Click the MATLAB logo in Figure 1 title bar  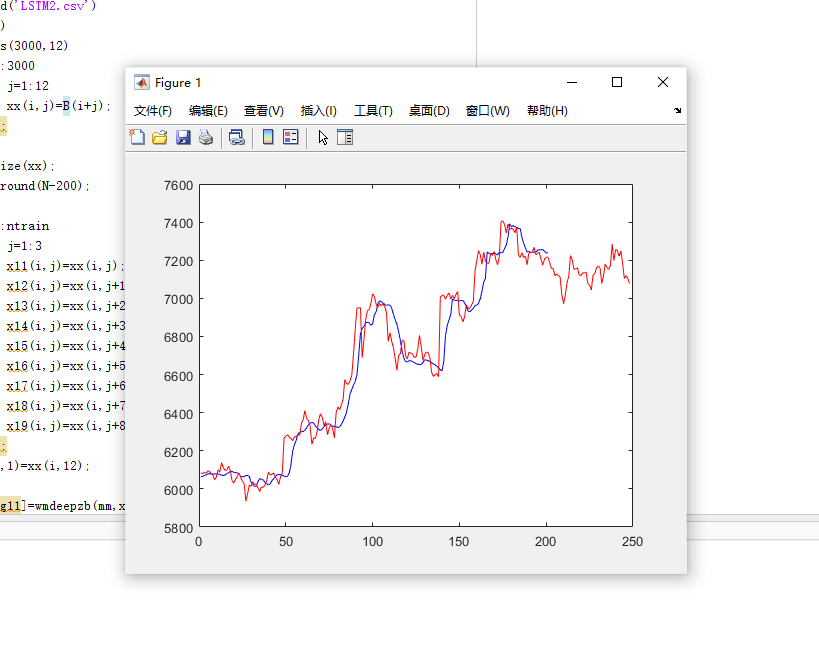pos(142,83)
